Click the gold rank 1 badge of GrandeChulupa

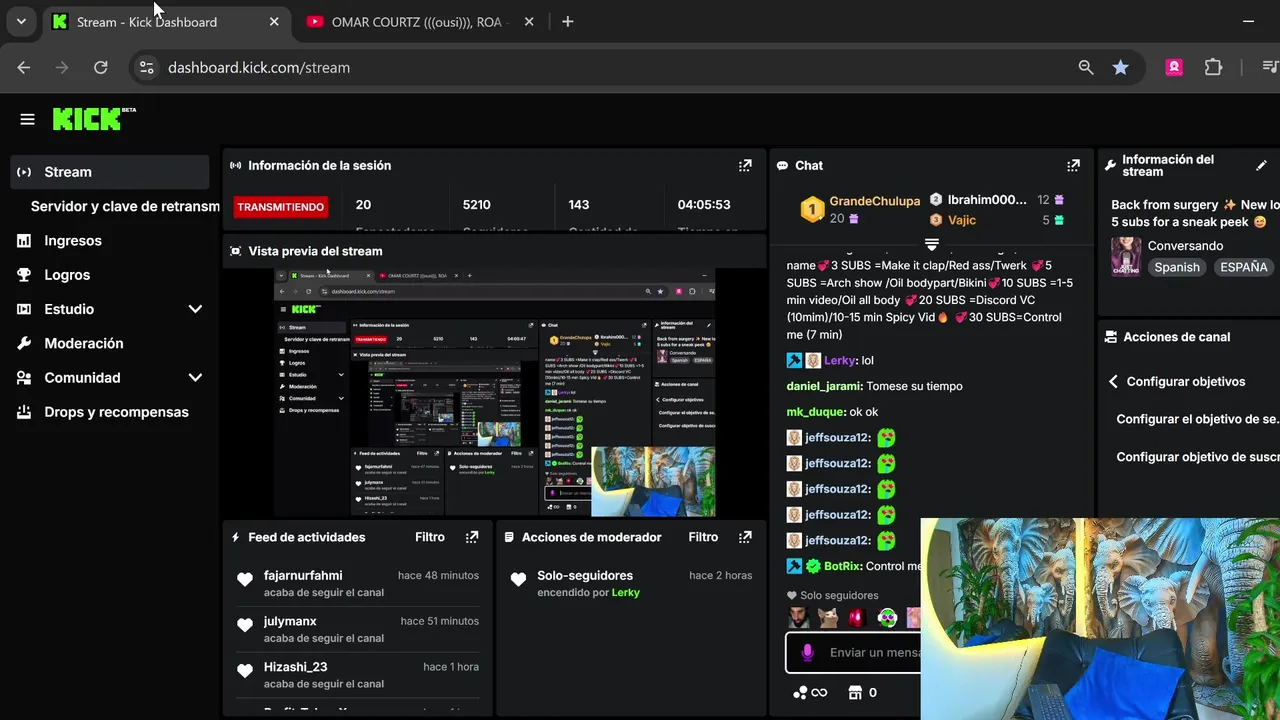coord(812,209)
